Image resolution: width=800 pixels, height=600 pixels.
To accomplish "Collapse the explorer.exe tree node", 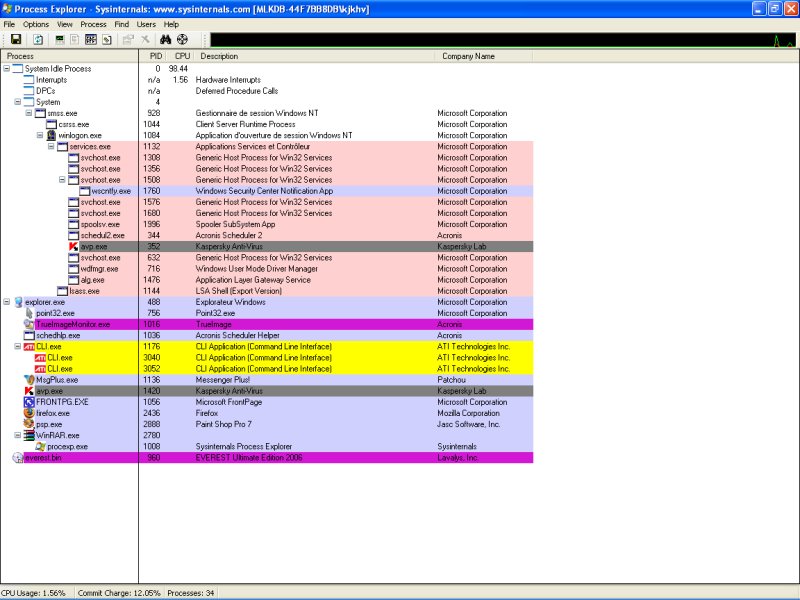I will click(7, 302).
